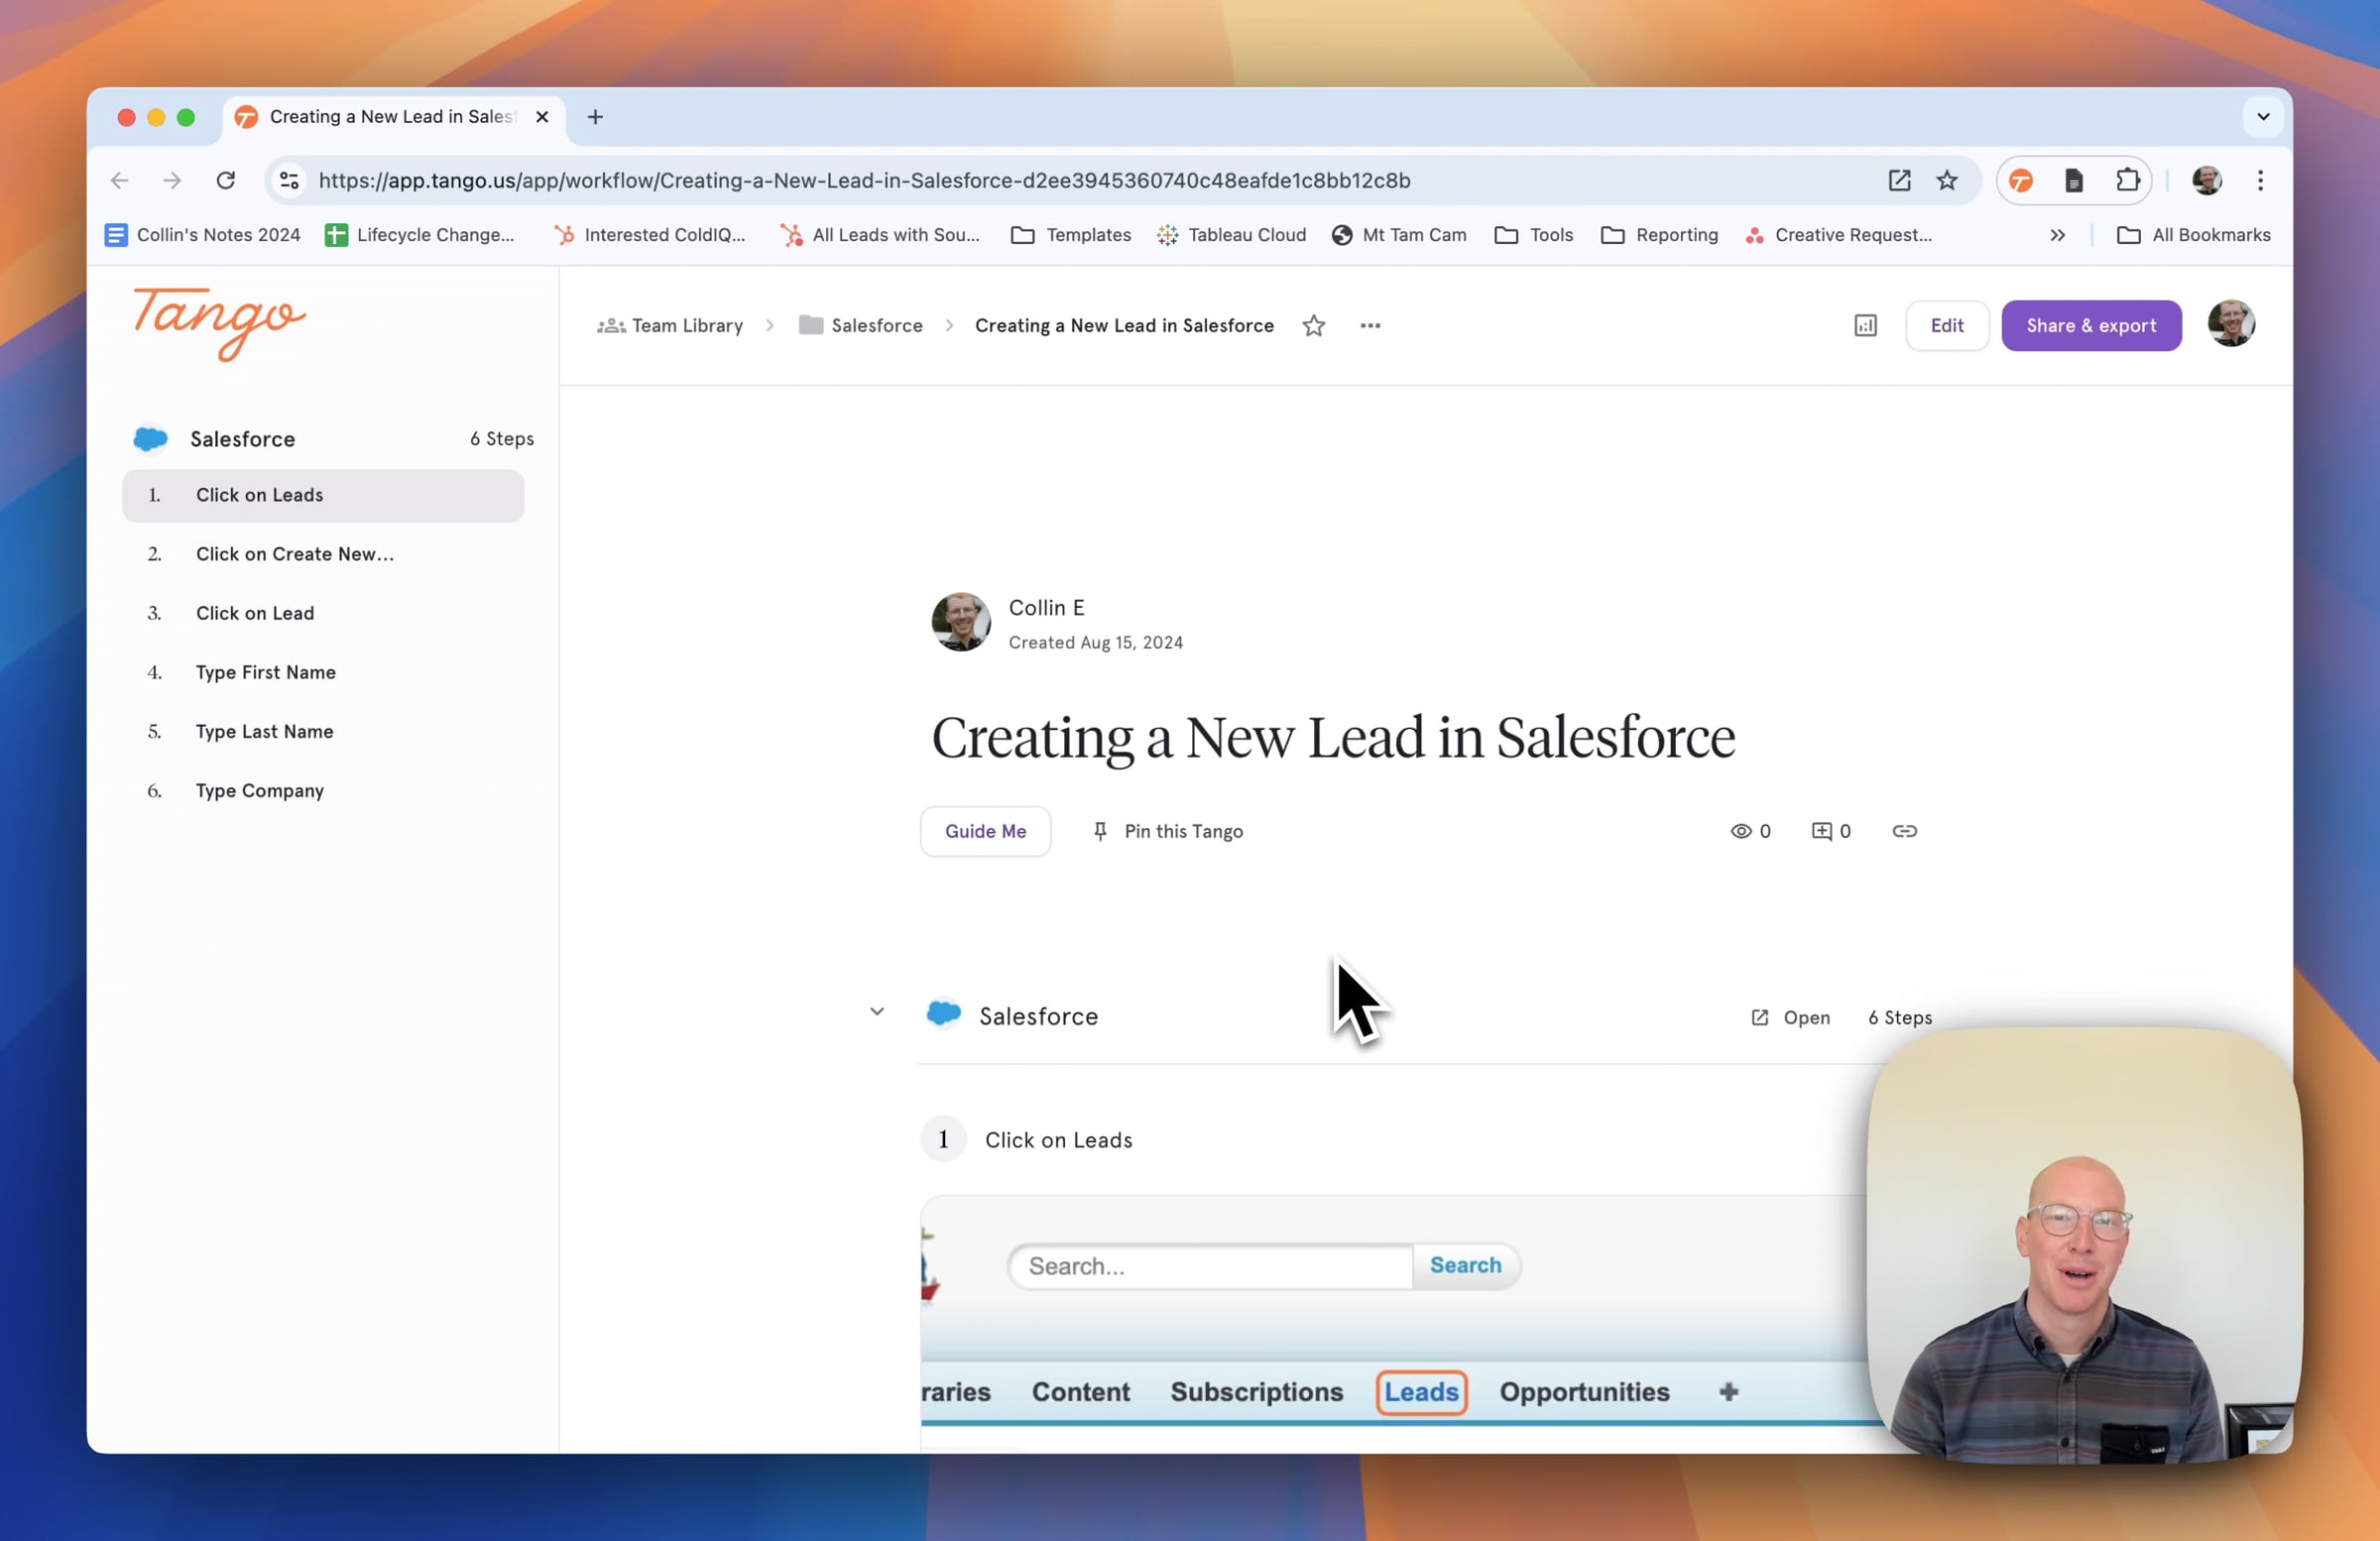Image resolution: width=2380 pixels, height=1541 pixels.
Task: Open the Templates bookmark folder
Action: click(1071, 235)
